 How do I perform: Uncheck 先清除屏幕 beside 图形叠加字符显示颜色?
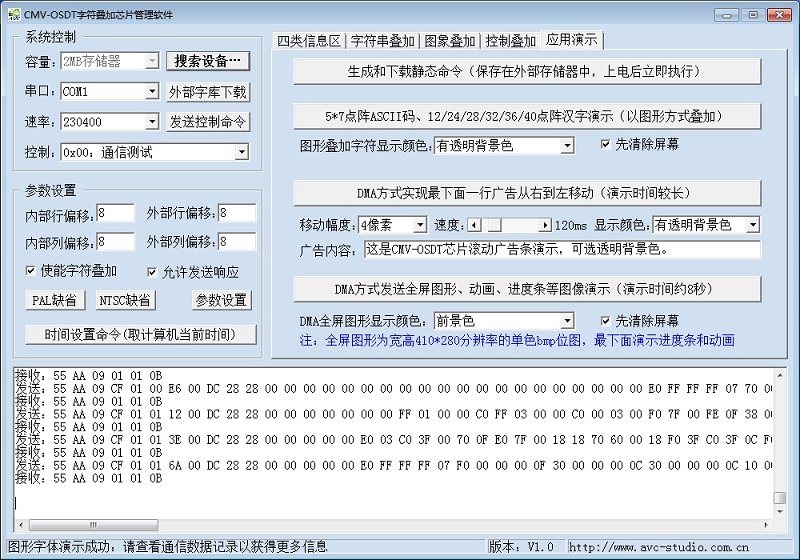(605, 144)
